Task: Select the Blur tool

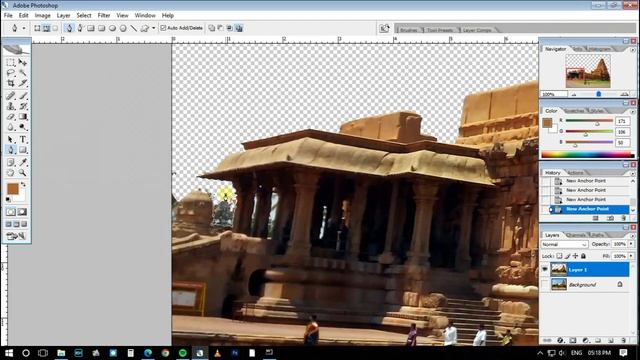Action: coord(11,127)
